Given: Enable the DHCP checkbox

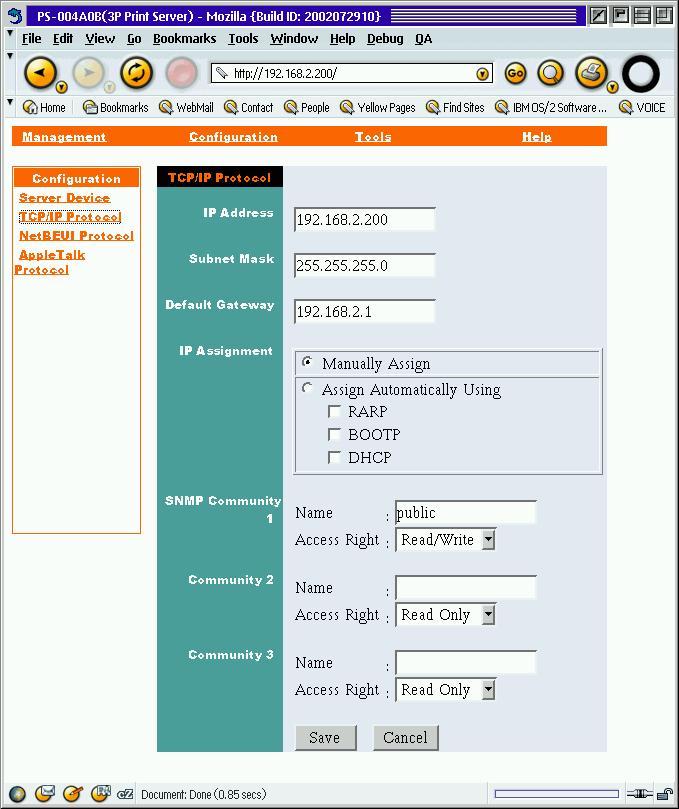Looking at the screenshot, I should pyautogui.click(x=335, y=458).
